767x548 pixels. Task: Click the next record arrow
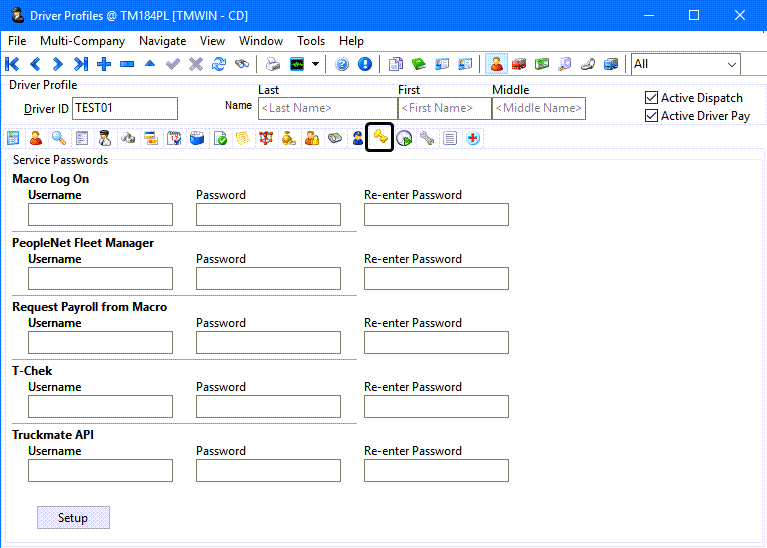(x=58, y=64)
